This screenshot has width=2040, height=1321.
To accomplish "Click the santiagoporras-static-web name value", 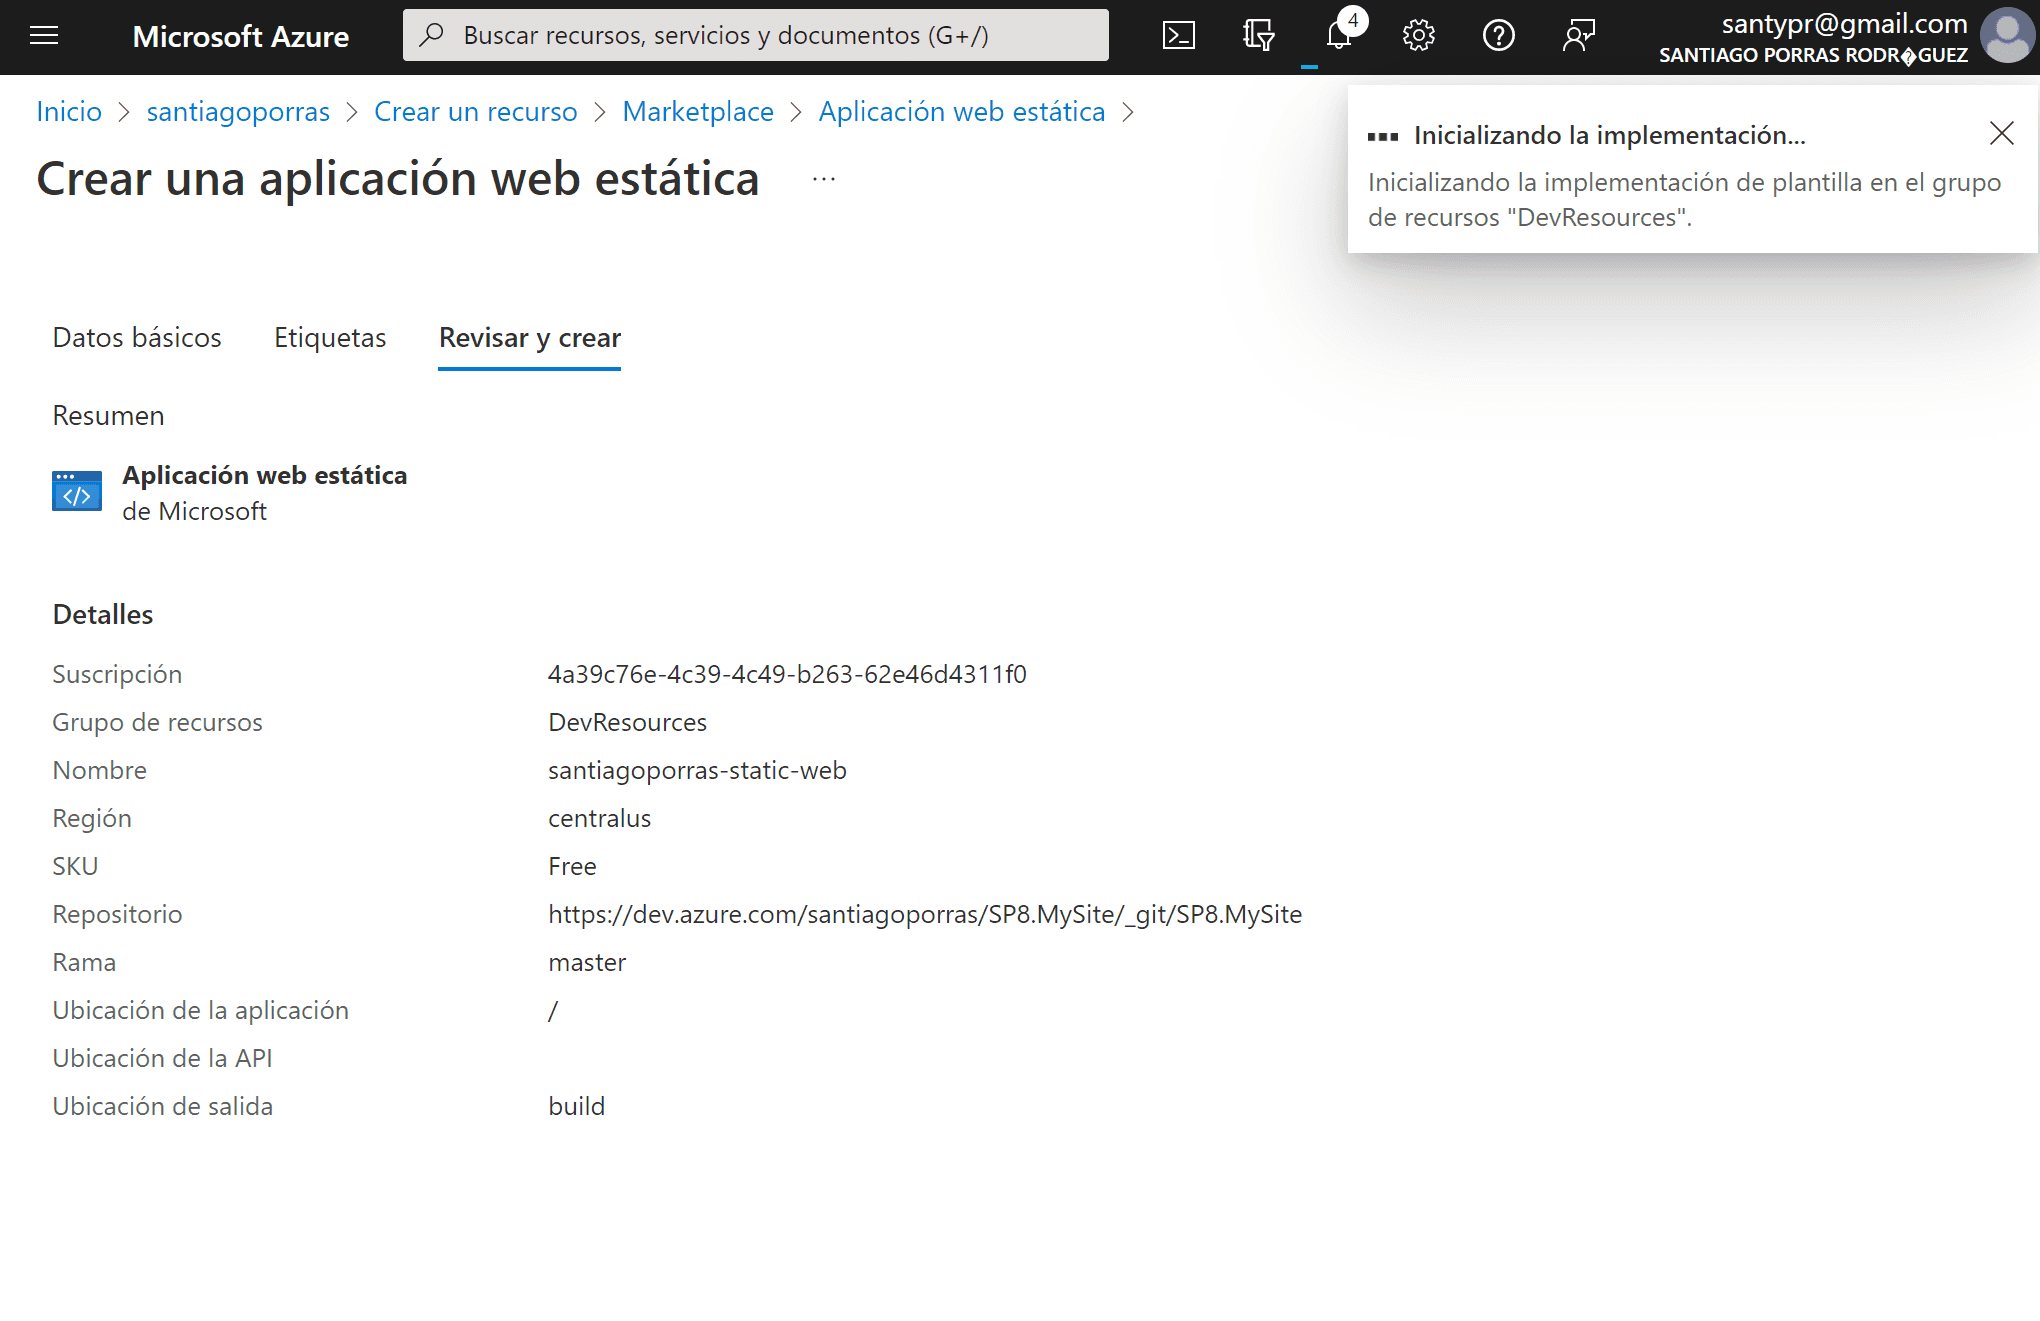I will coord(697,770).
